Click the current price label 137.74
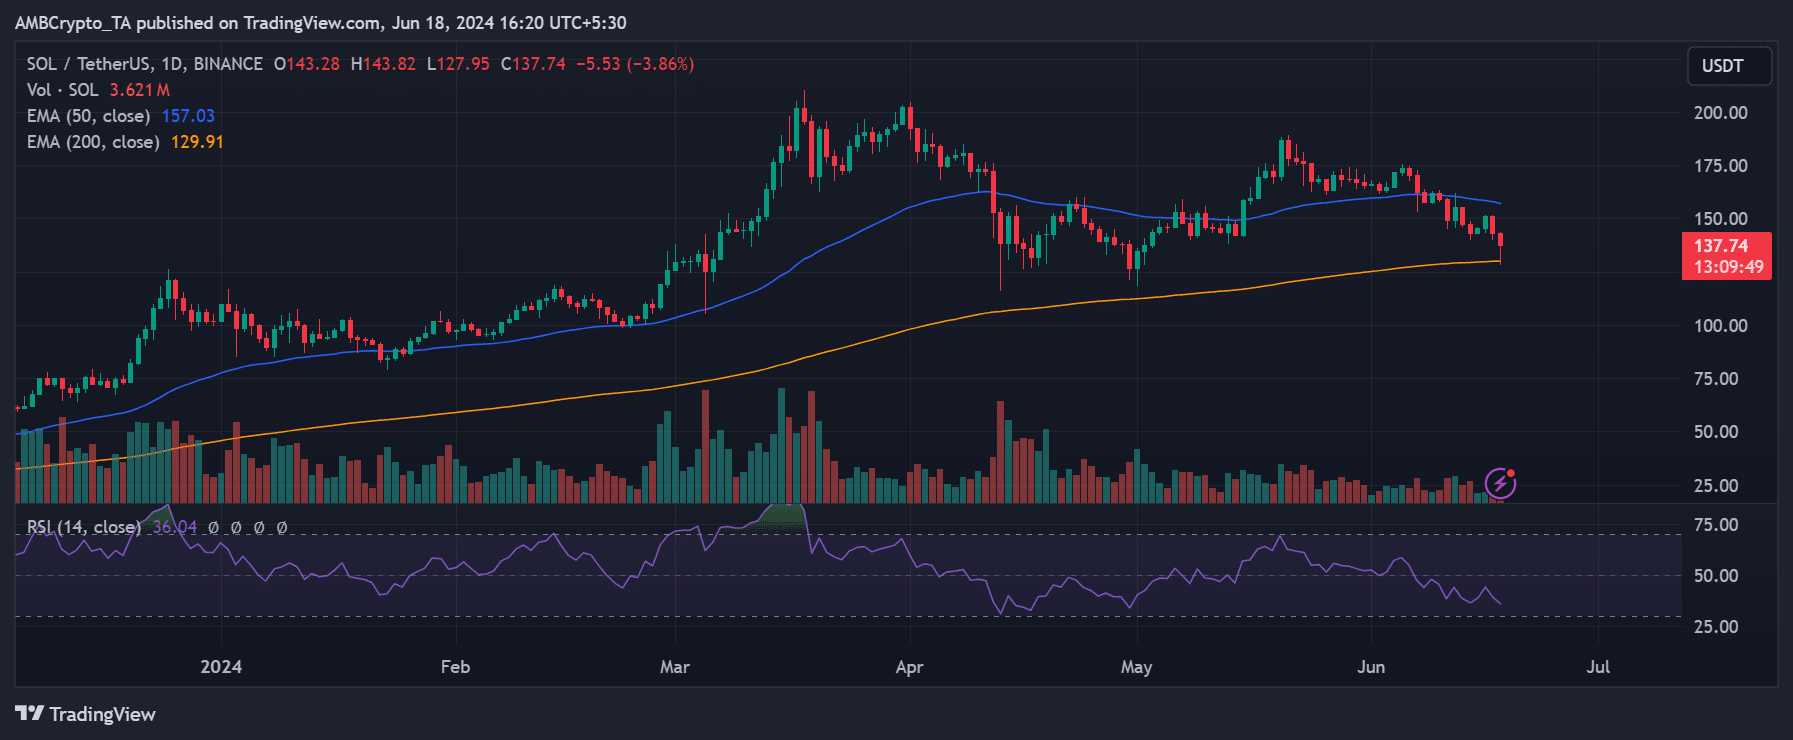Screen dimensions: 1793x740 1721,245
